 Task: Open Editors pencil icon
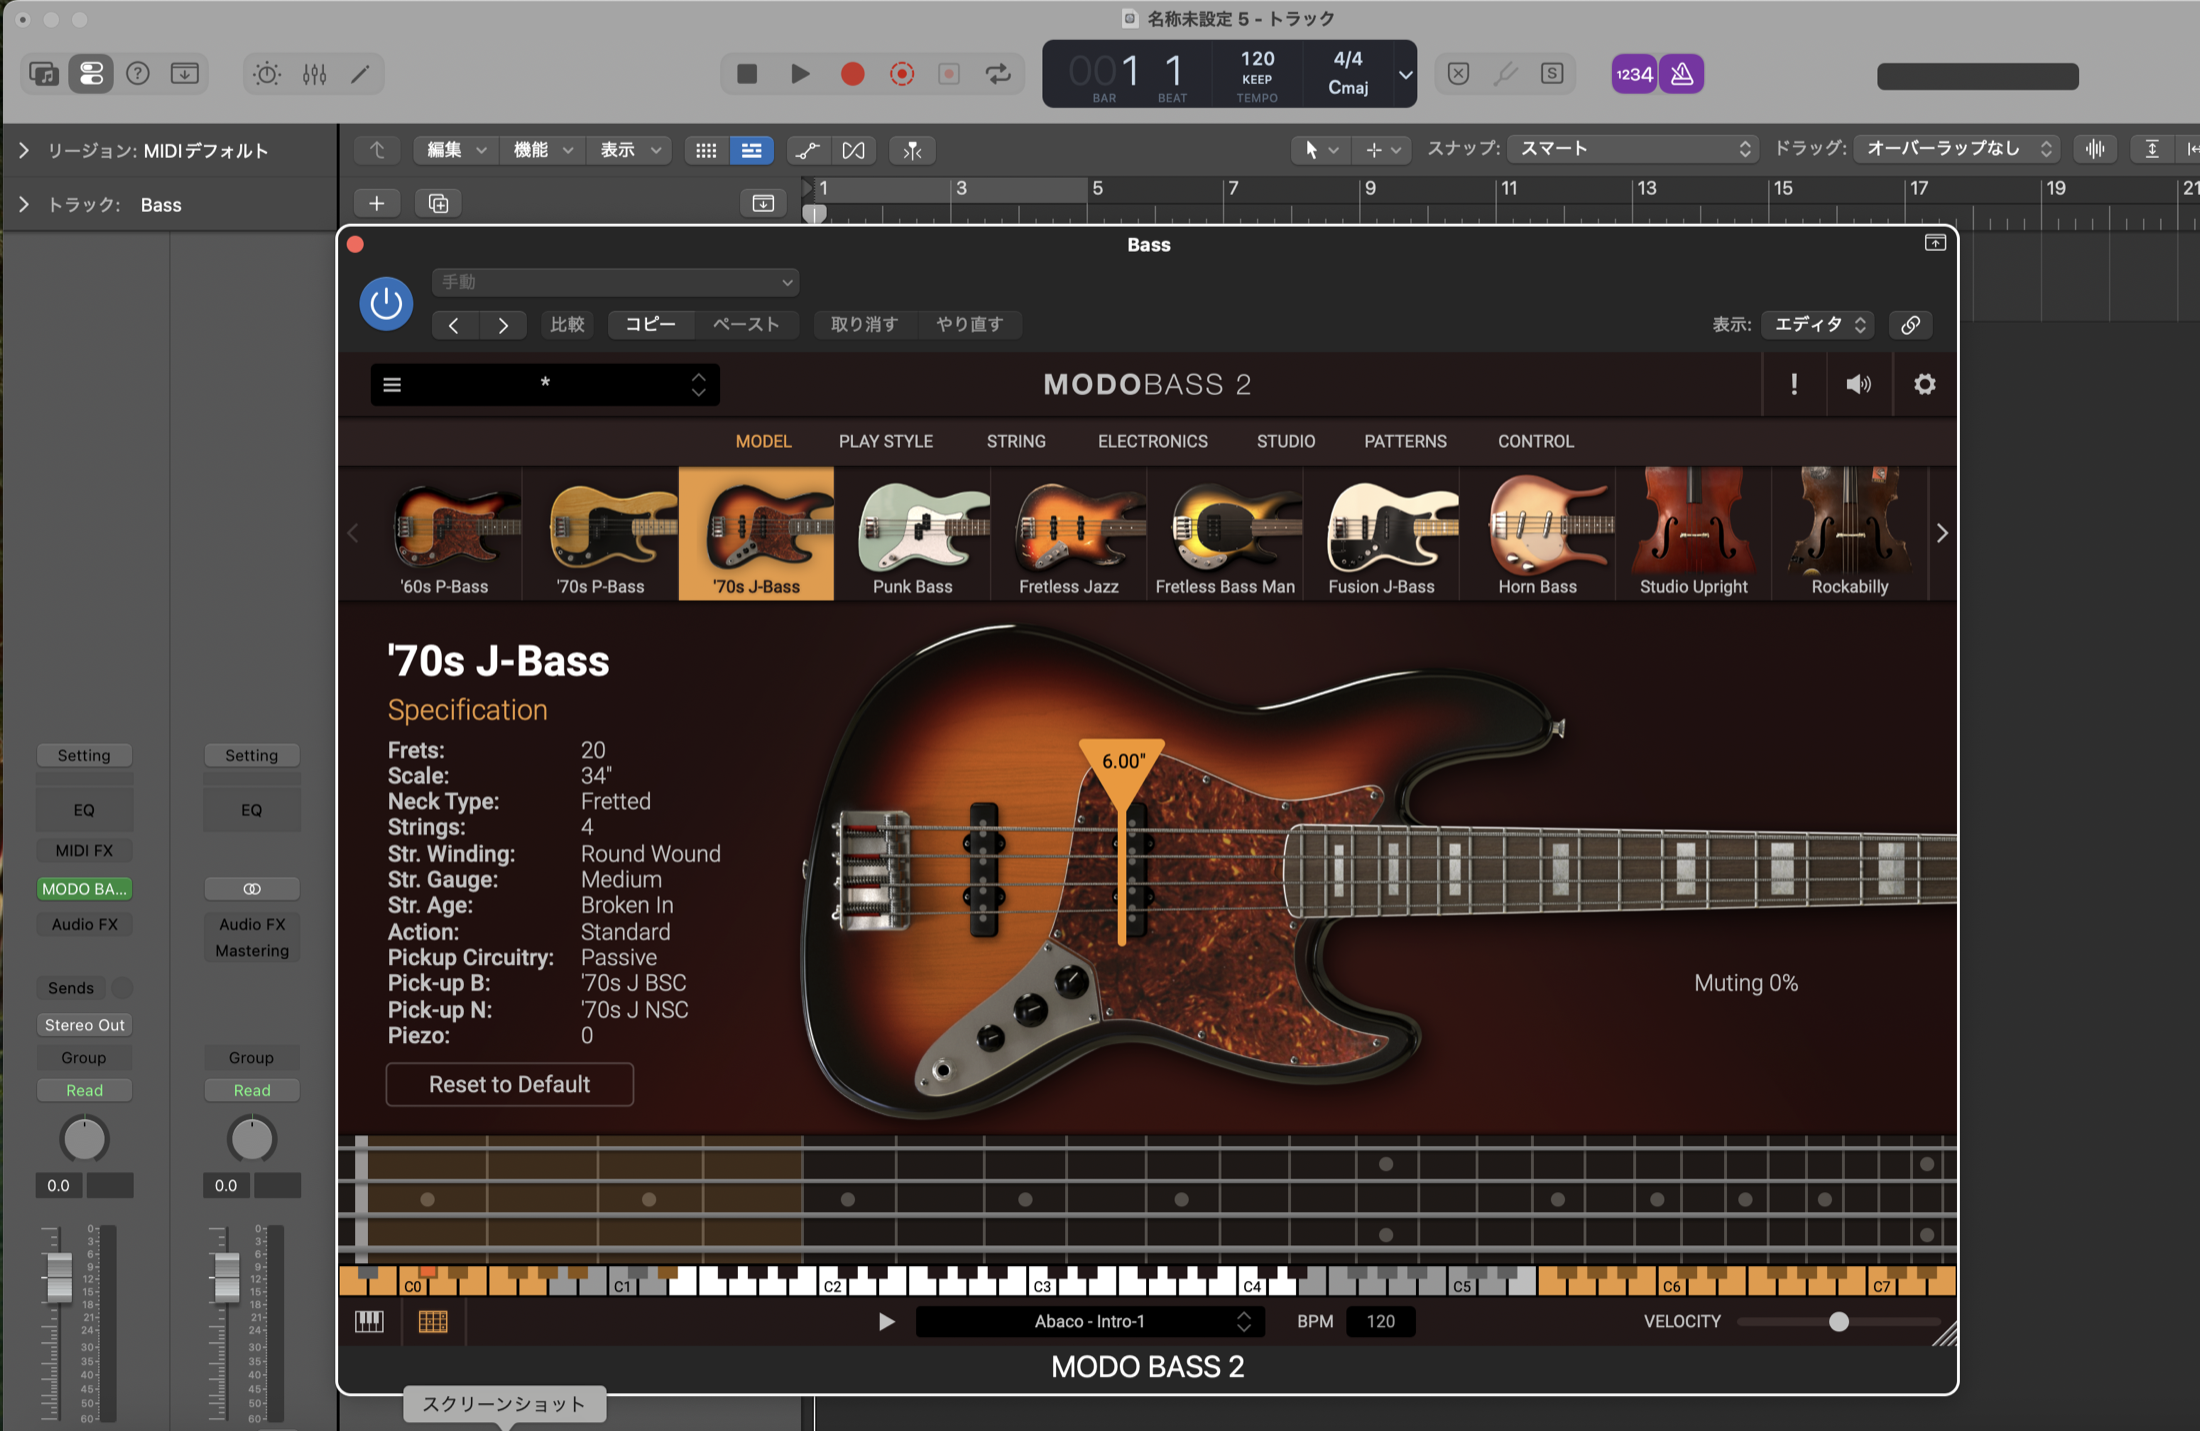pos(360,73)
